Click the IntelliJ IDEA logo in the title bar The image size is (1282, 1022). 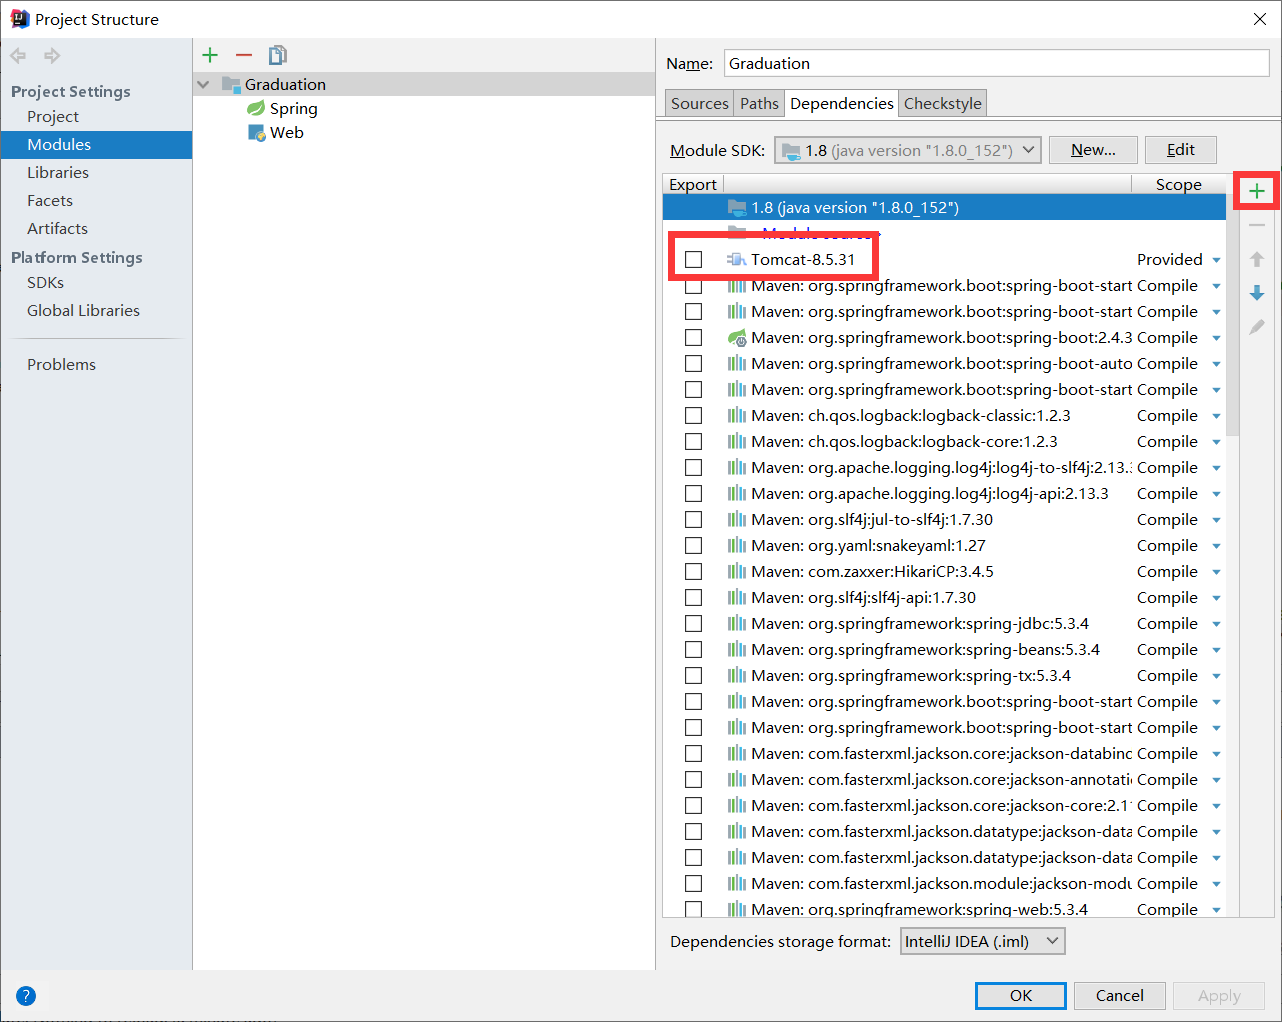(x=19, y=19)
